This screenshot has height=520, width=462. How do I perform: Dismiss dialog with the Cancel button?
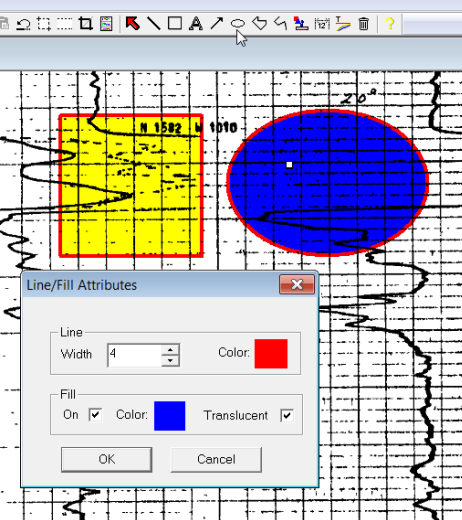(x=216, y=459)
